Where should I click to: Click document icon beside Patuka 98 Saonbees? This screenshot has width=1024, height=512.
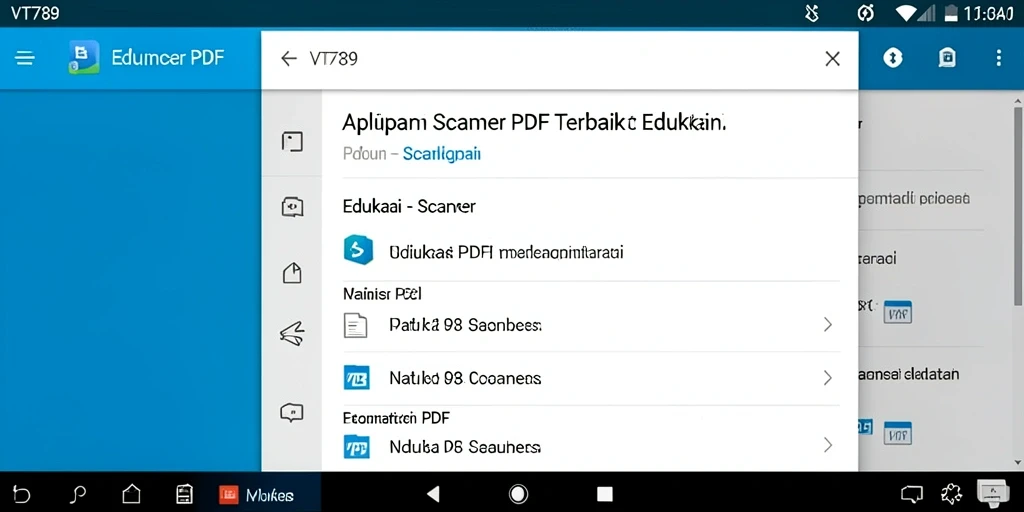click(x=355, y=325)
